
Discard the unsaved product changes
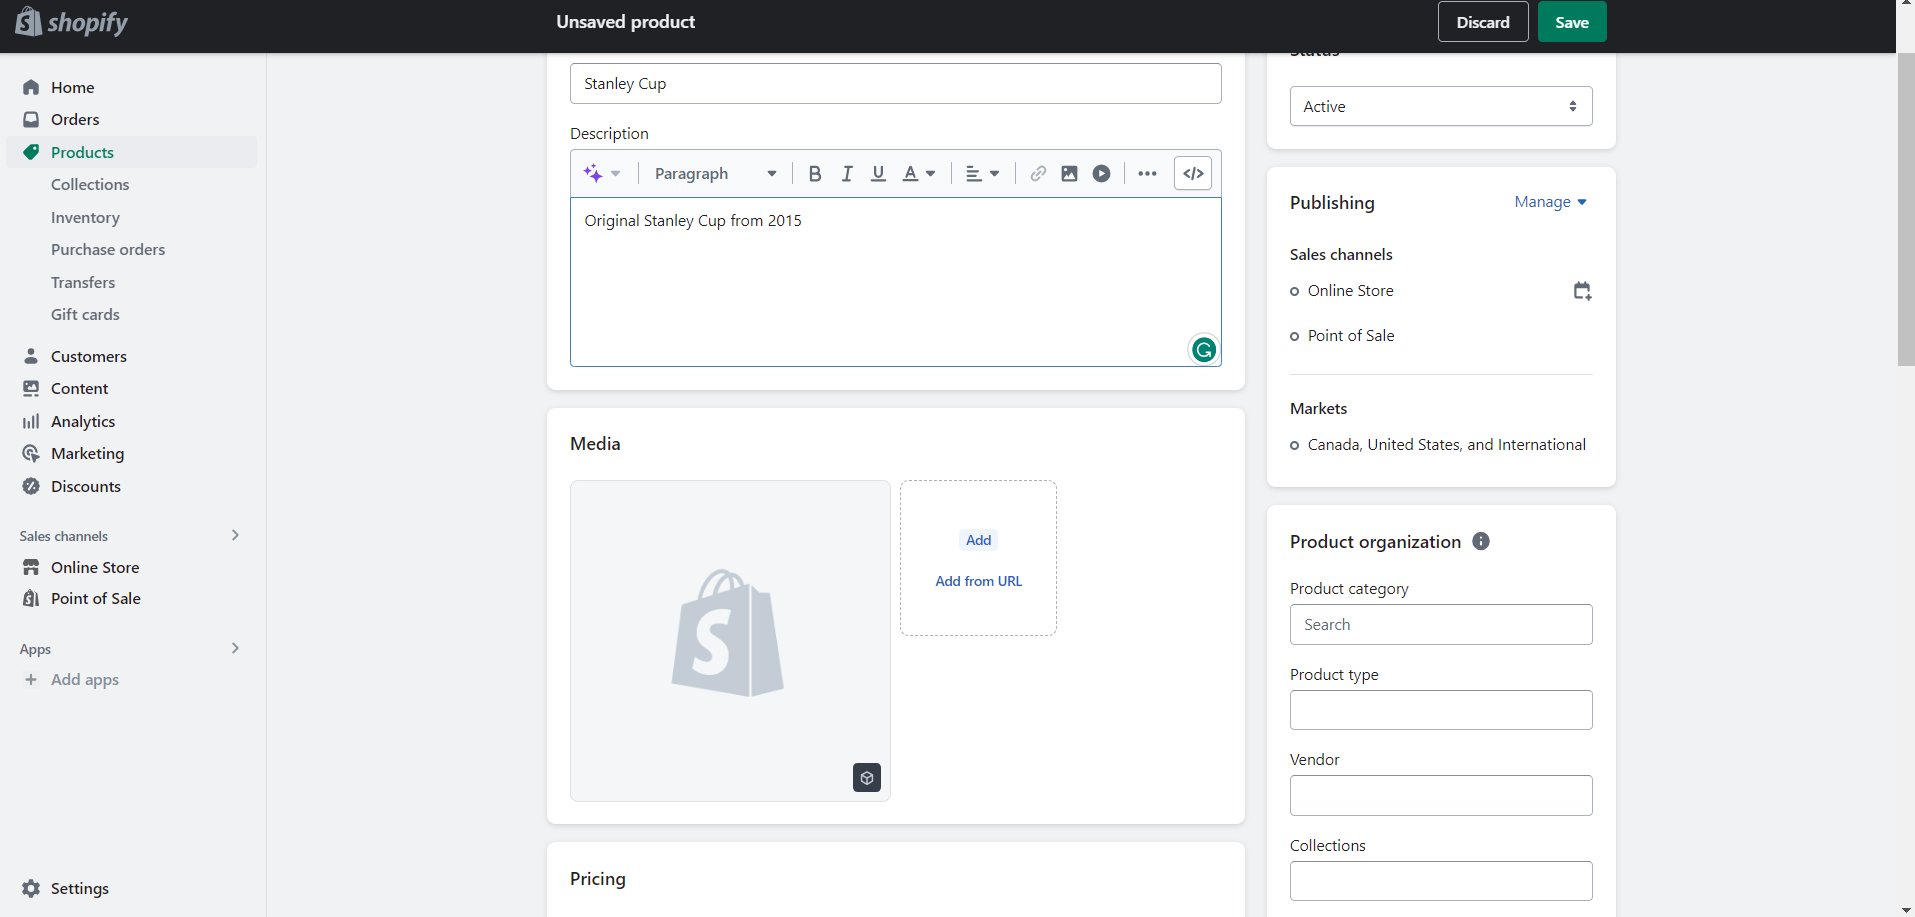click(1482, 22)
